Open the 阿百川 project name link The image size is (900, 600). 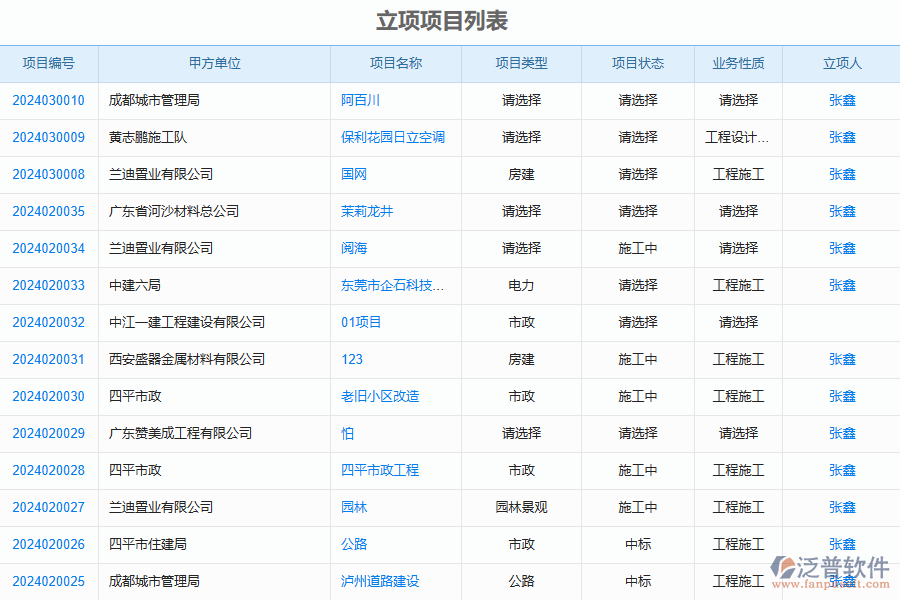360,100
